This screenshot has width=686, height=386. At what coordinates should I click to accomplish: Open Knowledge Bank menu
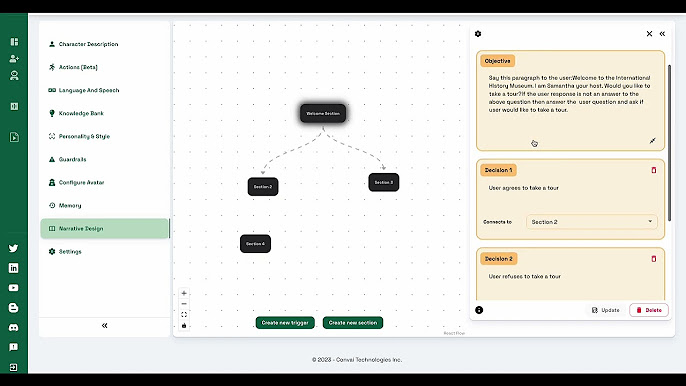coord(105,113)
